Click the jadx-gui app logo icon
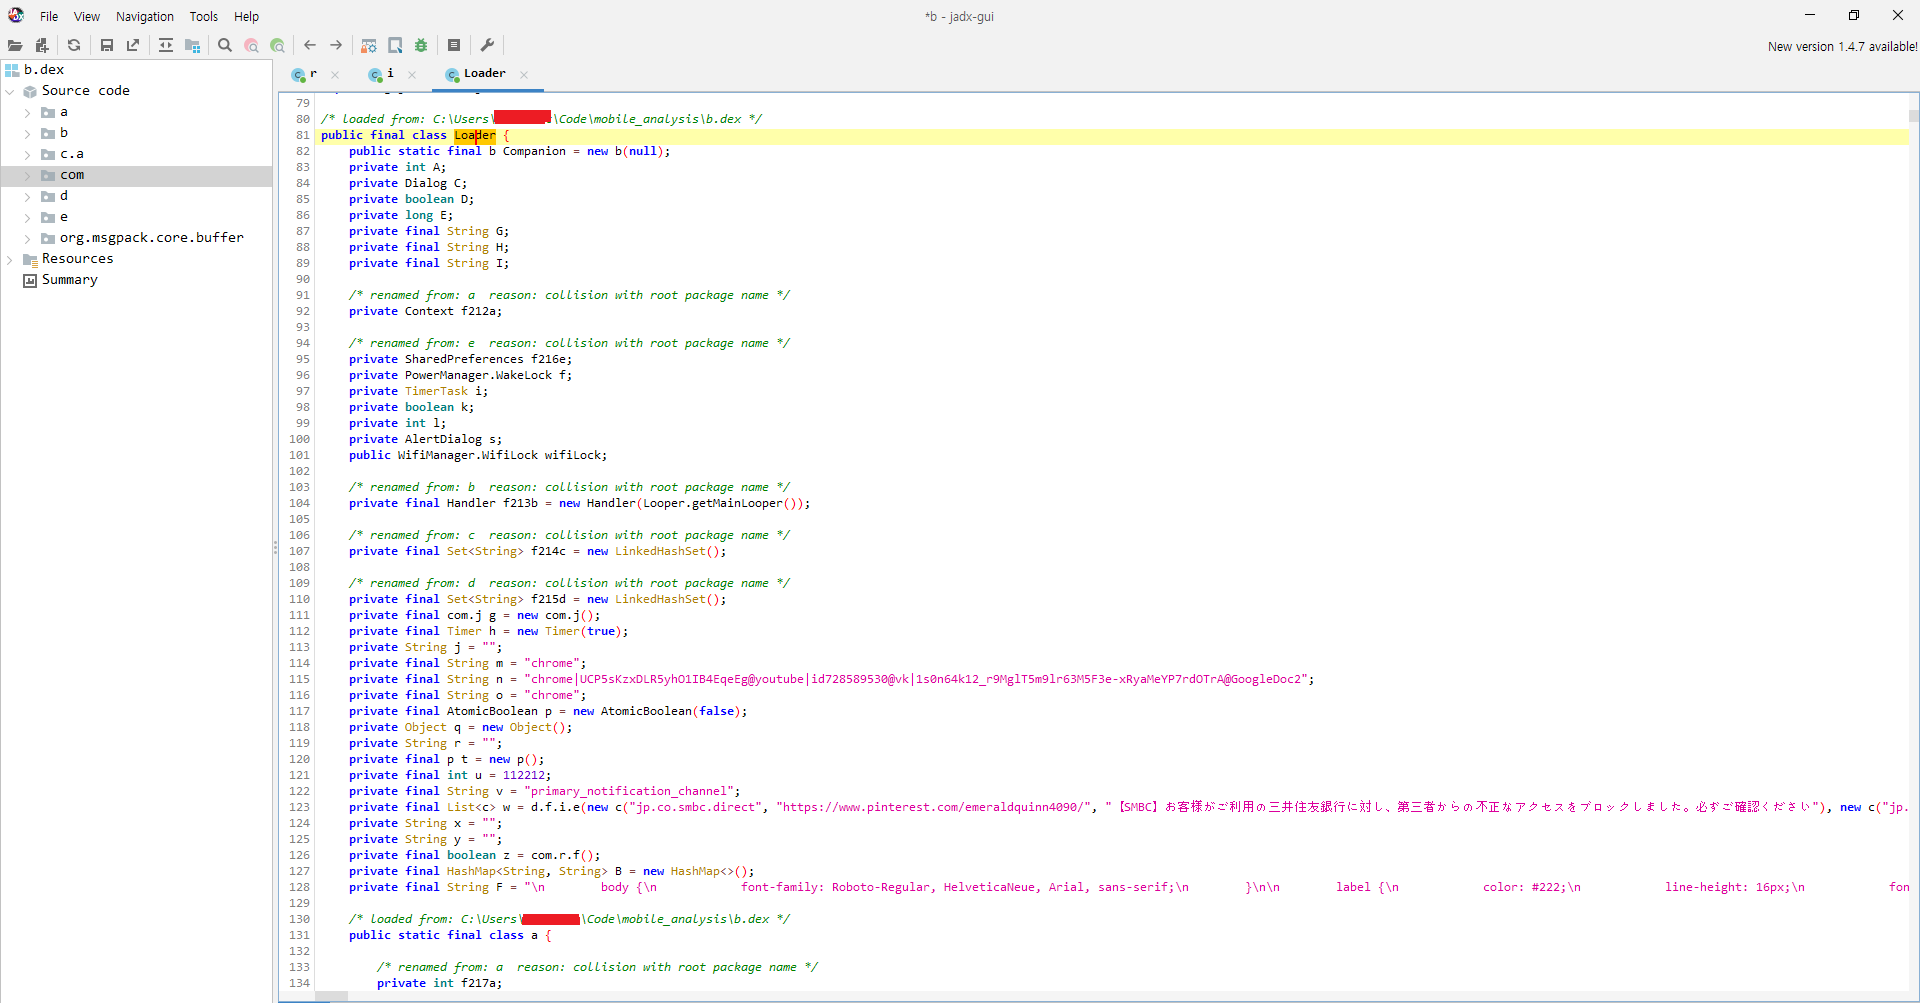Viewport: 1920px width, 1003px height. pos(16,15)
